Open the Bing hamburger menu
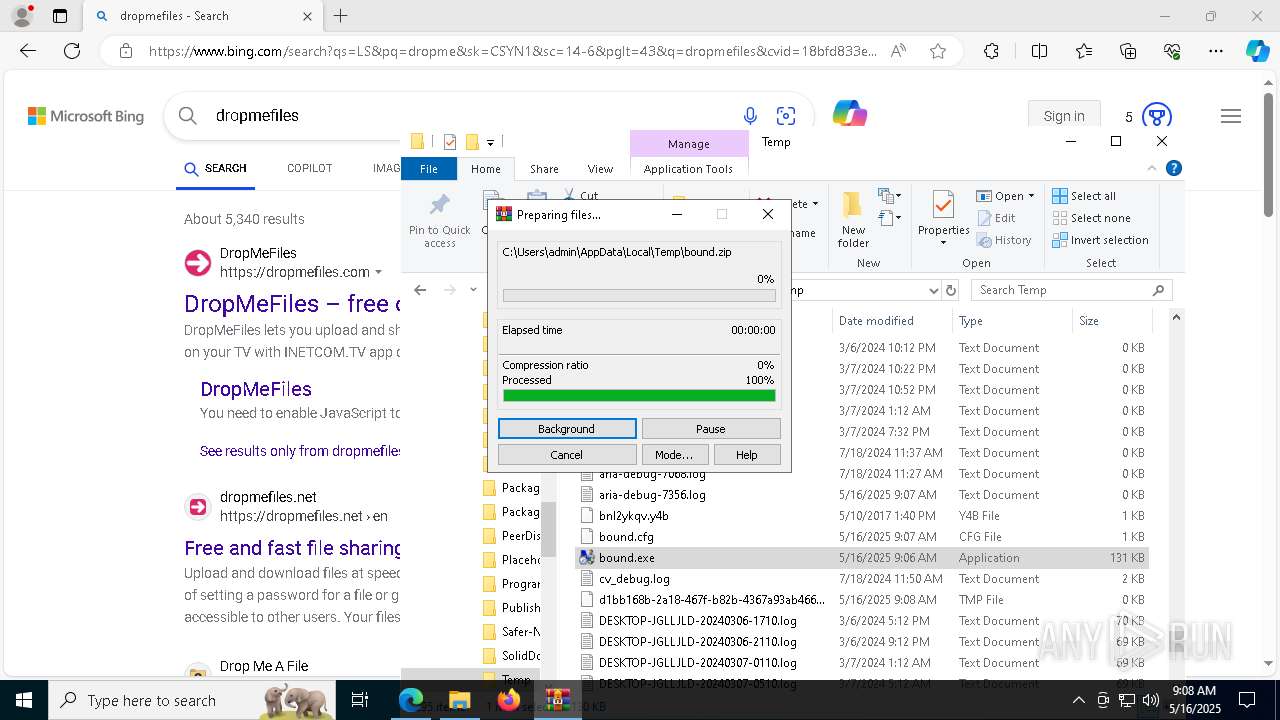Image resolution: width=1280 pixels, height=720 pixels. pyautogui.click(x=1231, y=116)
